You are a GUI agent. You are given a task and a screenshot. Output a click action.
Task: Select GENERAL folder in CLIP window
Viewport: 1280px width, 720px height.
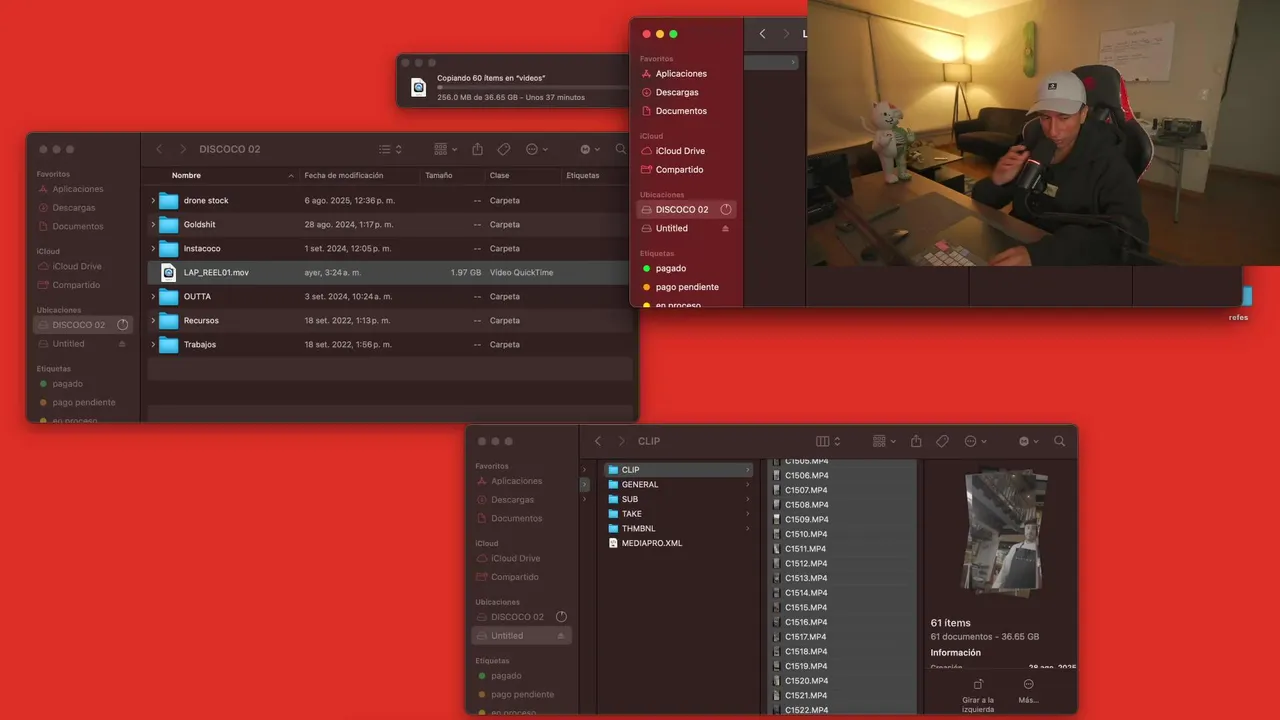pyautogui.click(x=678, y=484)
